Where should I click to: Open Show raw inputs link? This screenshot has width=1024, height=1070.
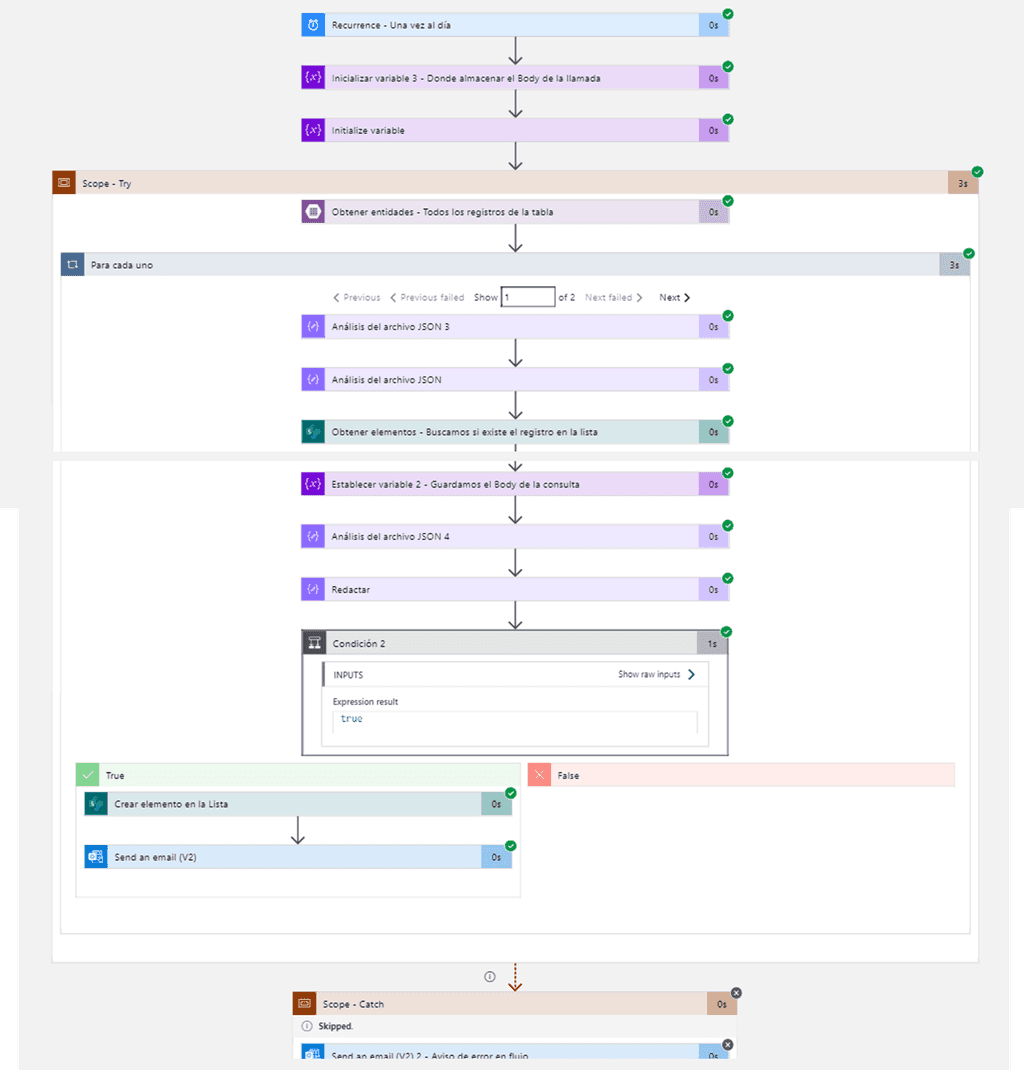coord(656,674)
